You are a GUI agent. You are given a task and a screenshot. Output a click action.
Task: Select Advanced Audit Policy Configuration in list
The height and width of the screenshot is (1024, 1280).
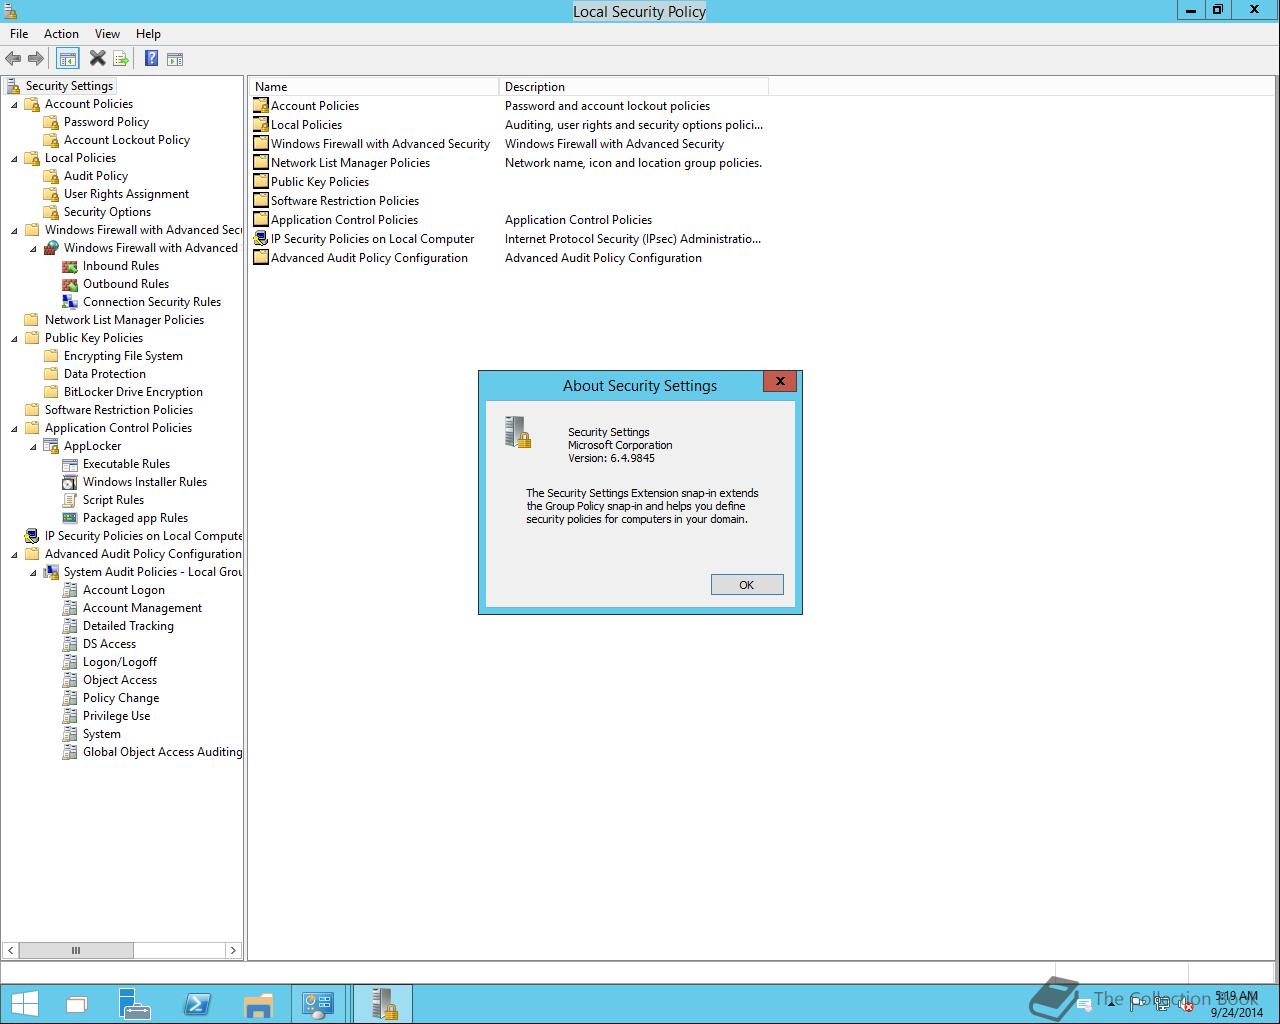pos(369,258)
